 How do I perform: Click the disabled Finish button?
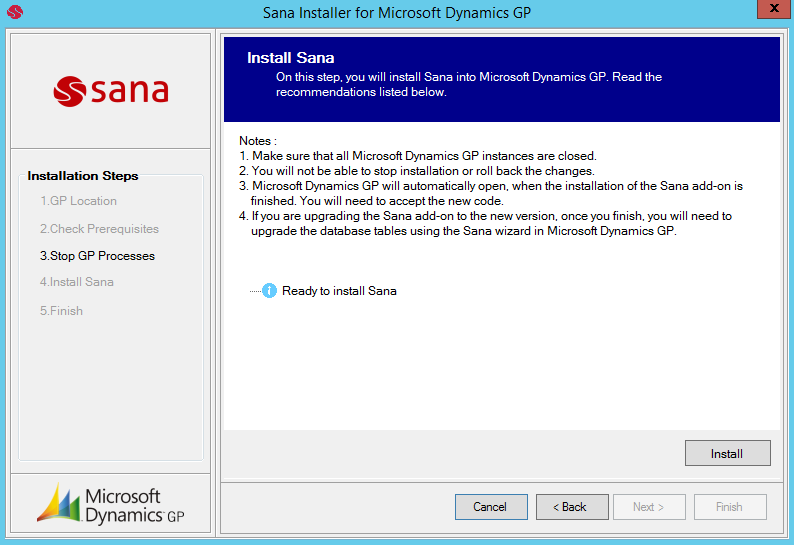(x=730, y=507)
